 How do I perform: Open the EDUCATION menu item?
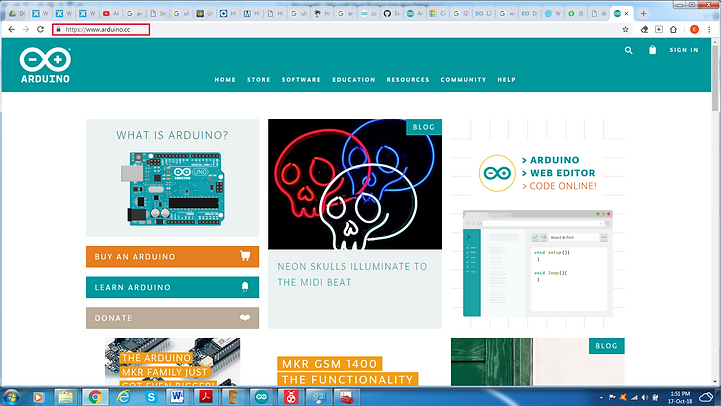coord(354,80)
